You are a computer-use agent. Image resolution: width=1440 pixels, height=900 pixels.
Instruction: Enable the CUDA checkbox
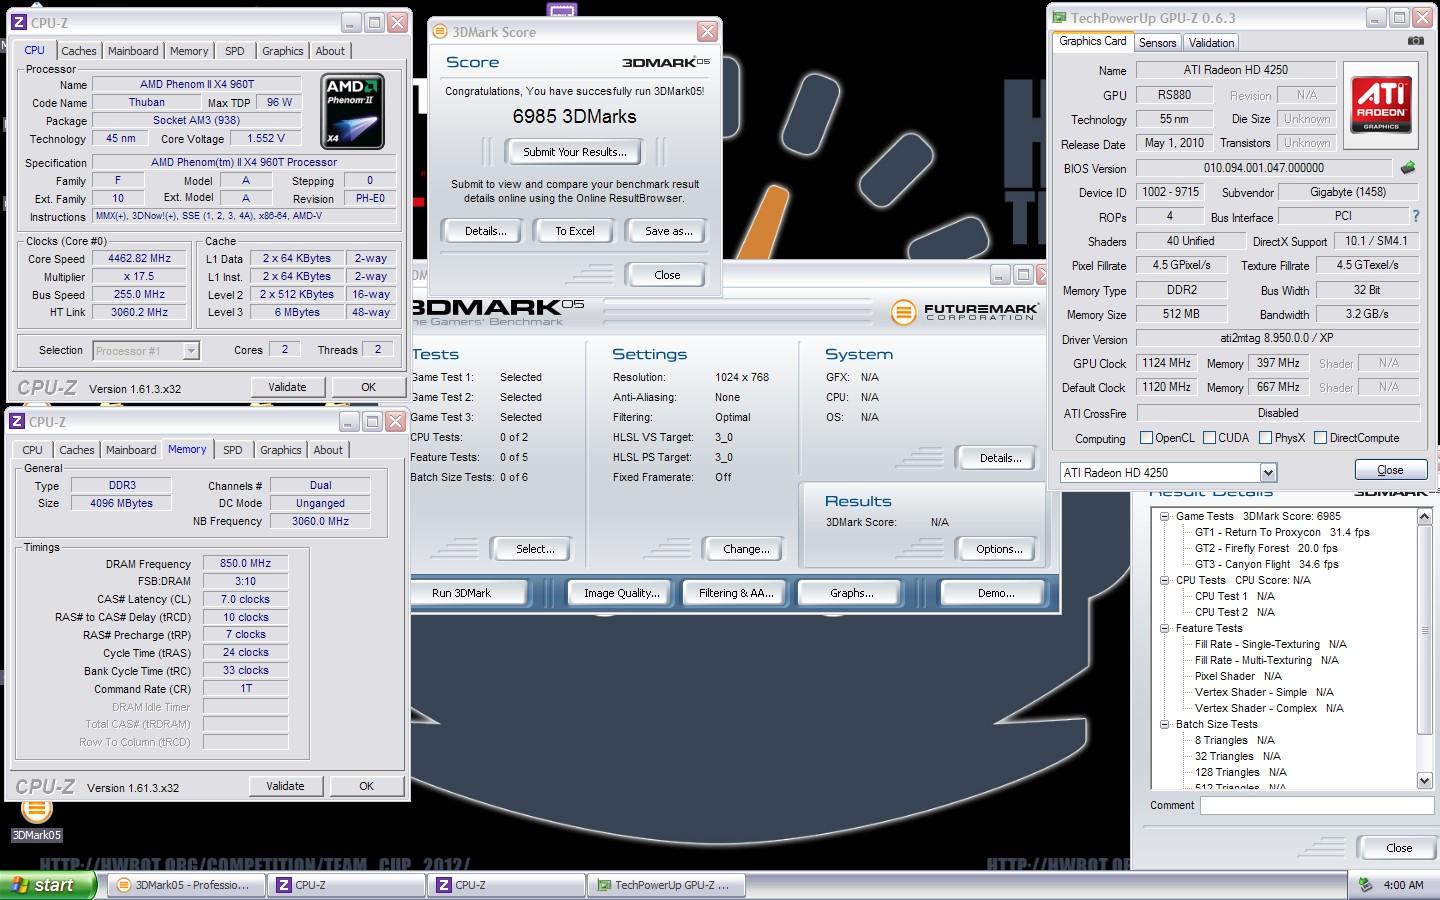point(1209,438)
